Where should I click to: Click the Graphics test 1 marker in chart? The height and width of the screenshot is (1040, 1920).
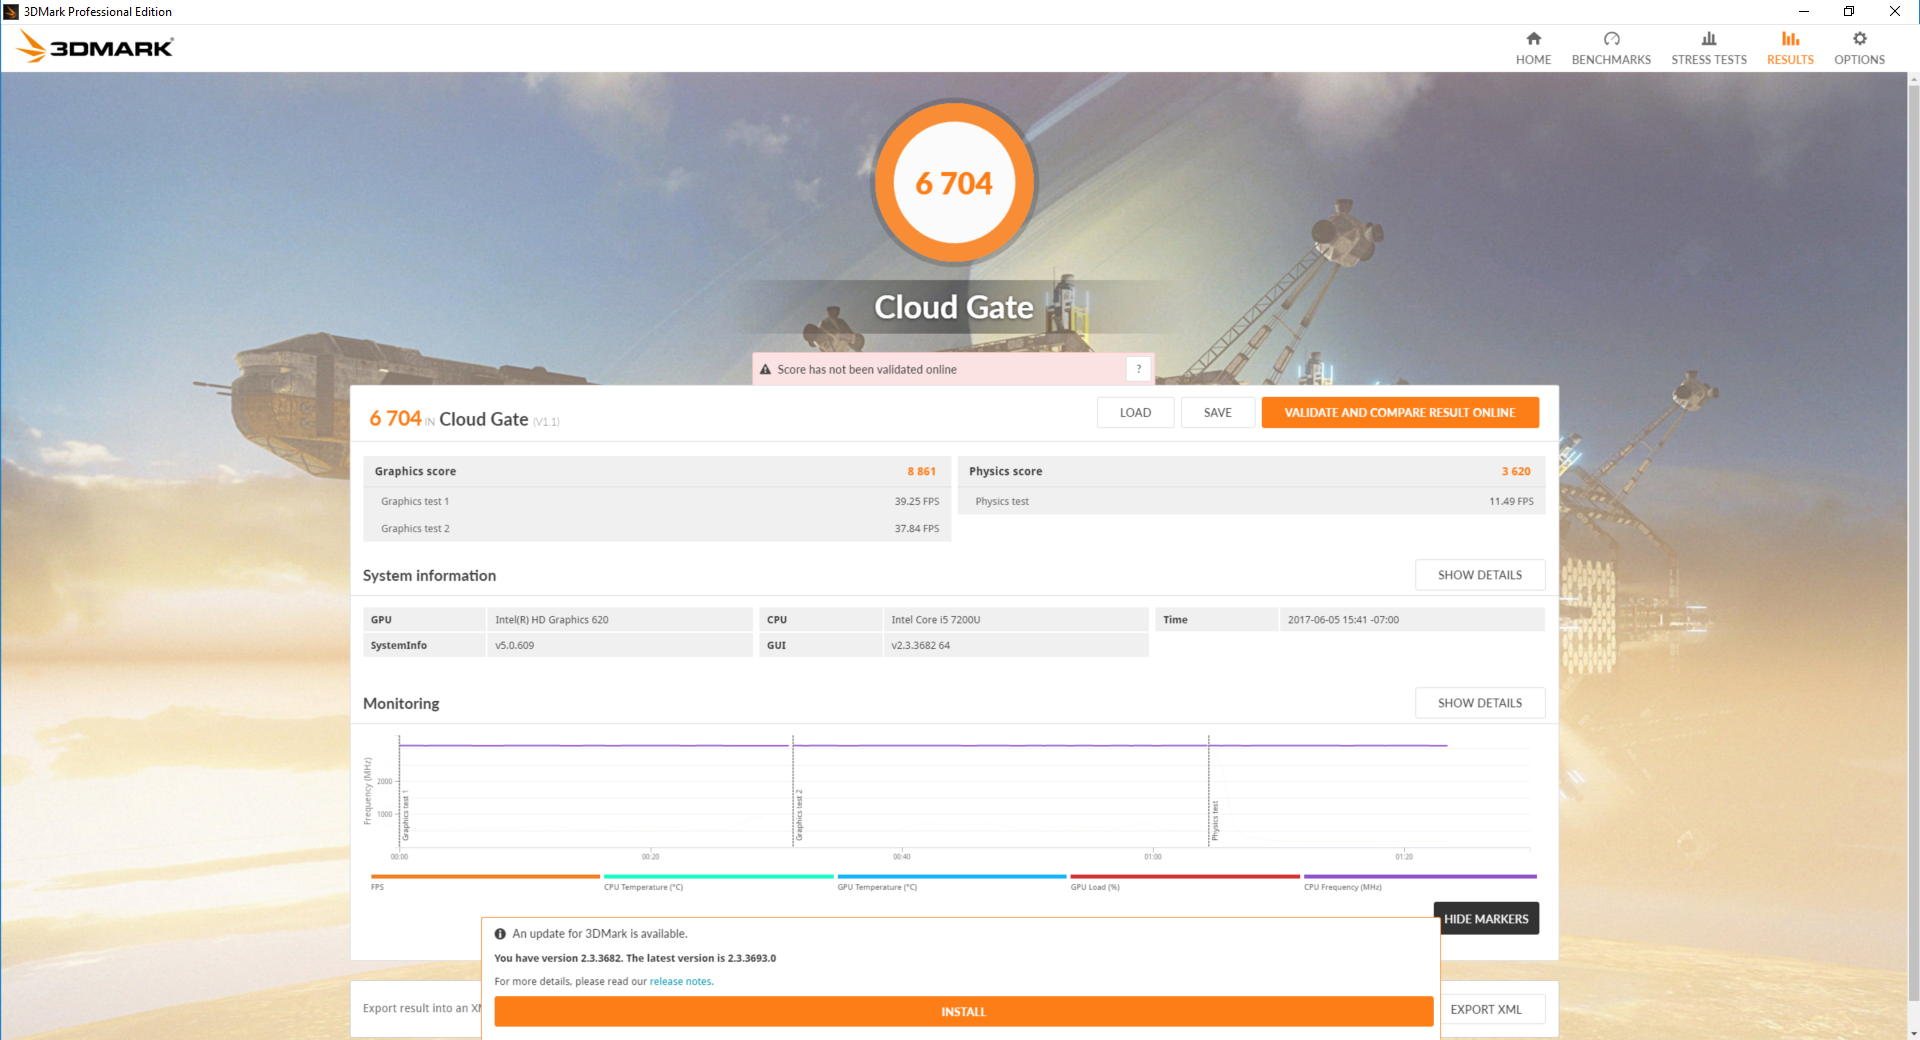point(405,815)
